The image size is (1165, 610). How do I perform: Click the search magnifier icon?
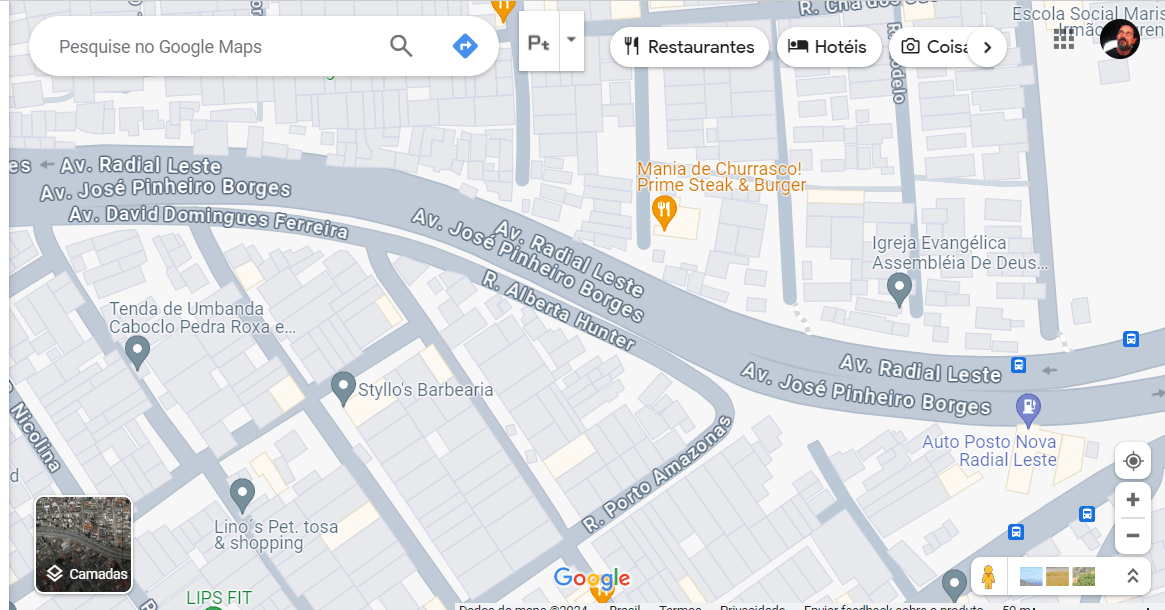pos(401,46)
